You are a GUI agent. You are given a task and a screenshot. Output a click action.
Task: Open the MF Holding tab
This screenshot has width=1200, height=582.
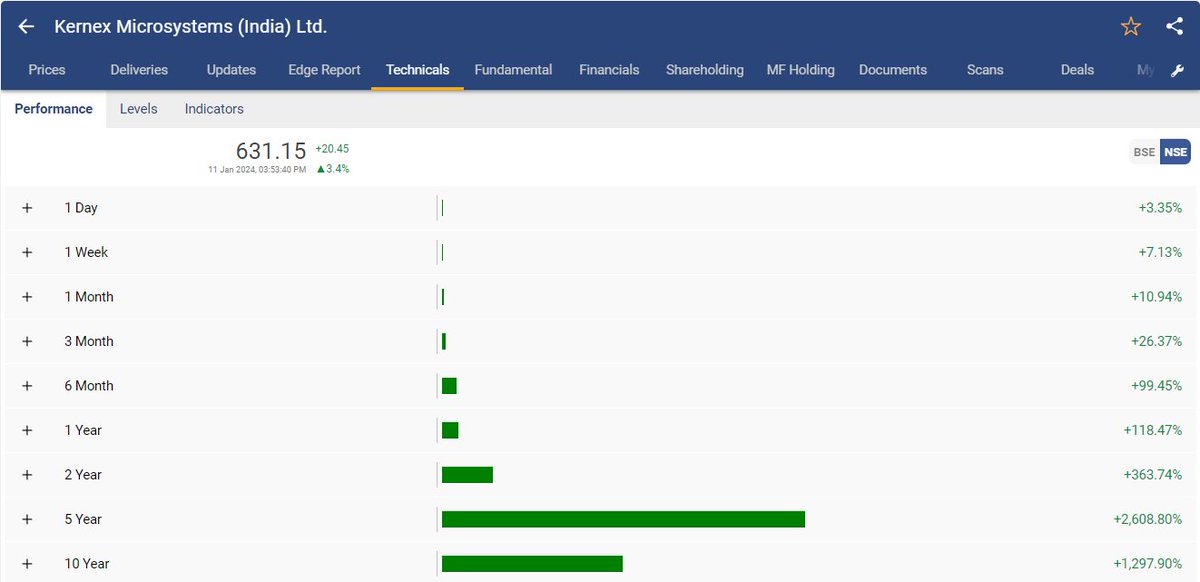[800, 70]
